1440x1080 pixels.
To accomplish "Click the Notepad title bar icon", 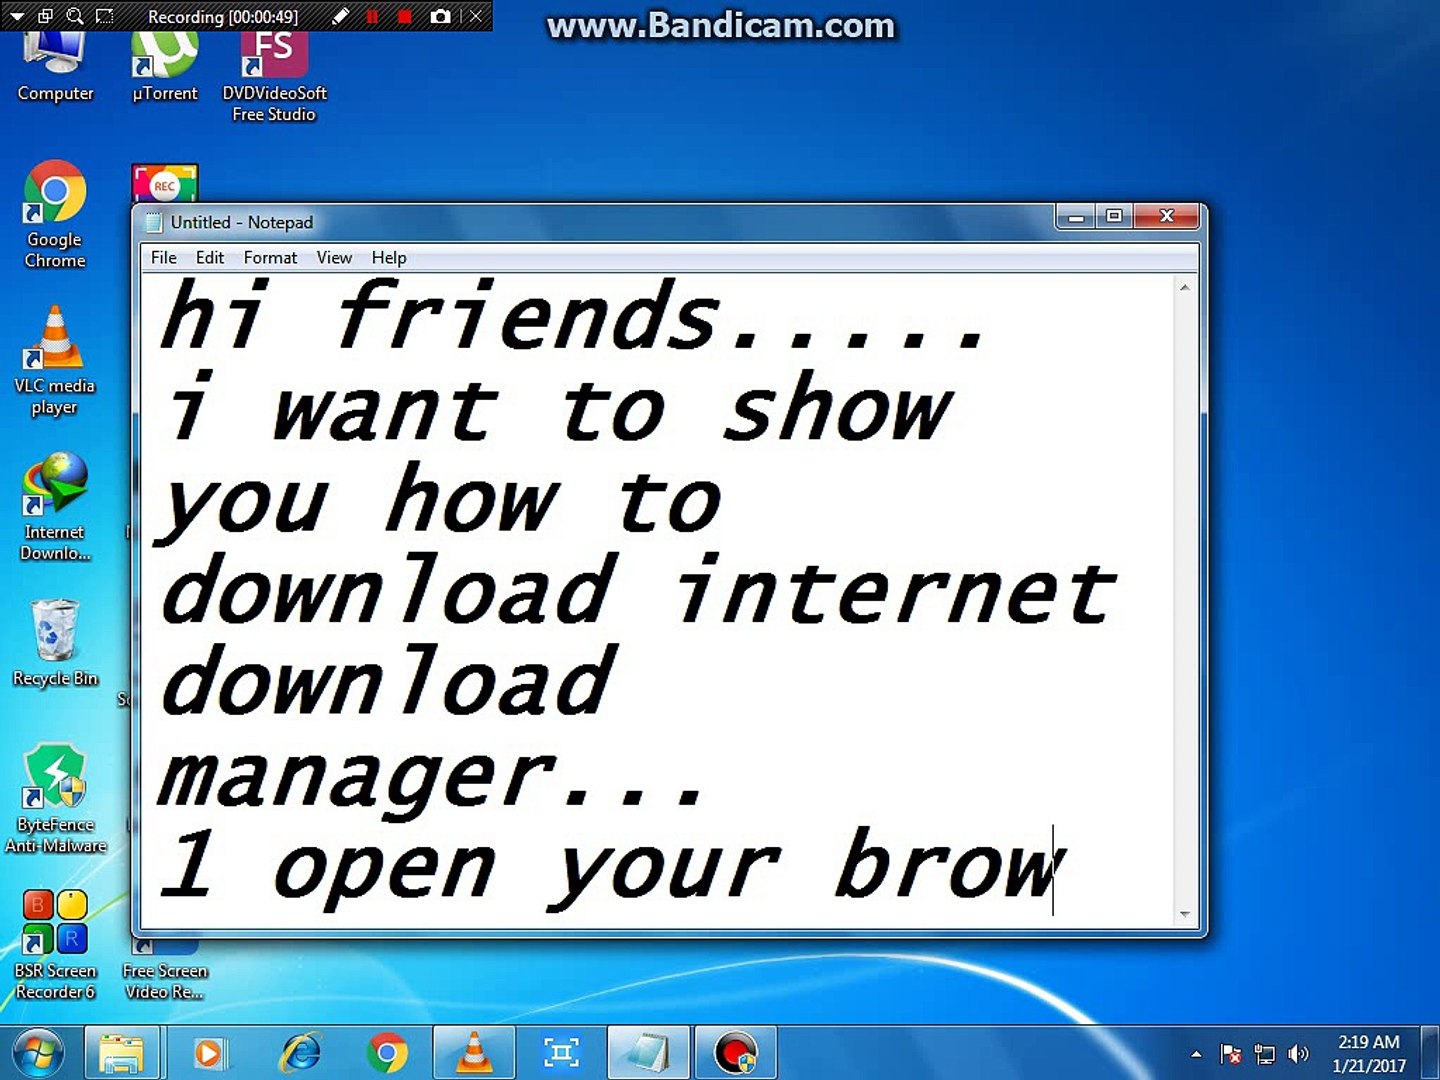I will [x=154, y=222].
